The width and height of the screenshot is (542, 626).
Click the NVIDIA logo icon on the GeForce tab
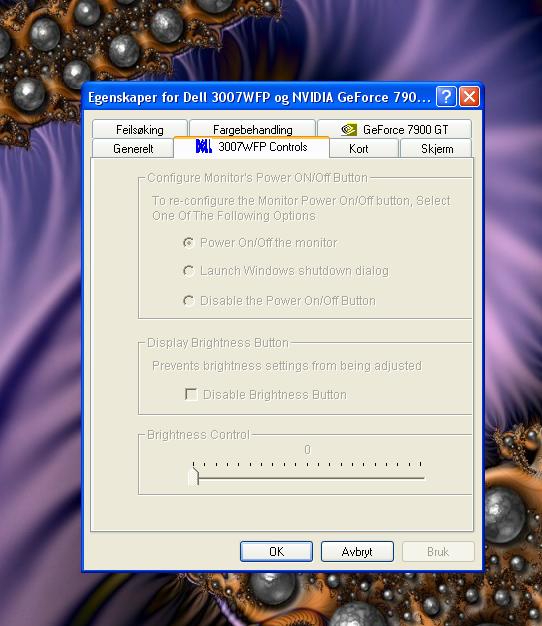(x=349, y=130)
